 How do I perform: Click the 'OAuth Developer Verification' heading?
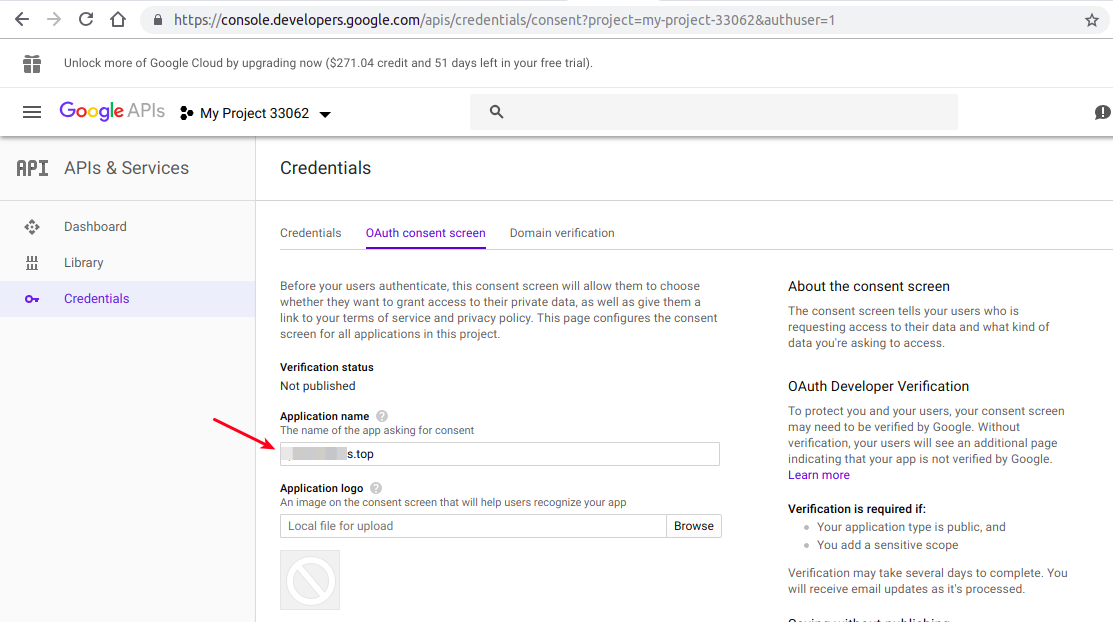tap(878, 386)
